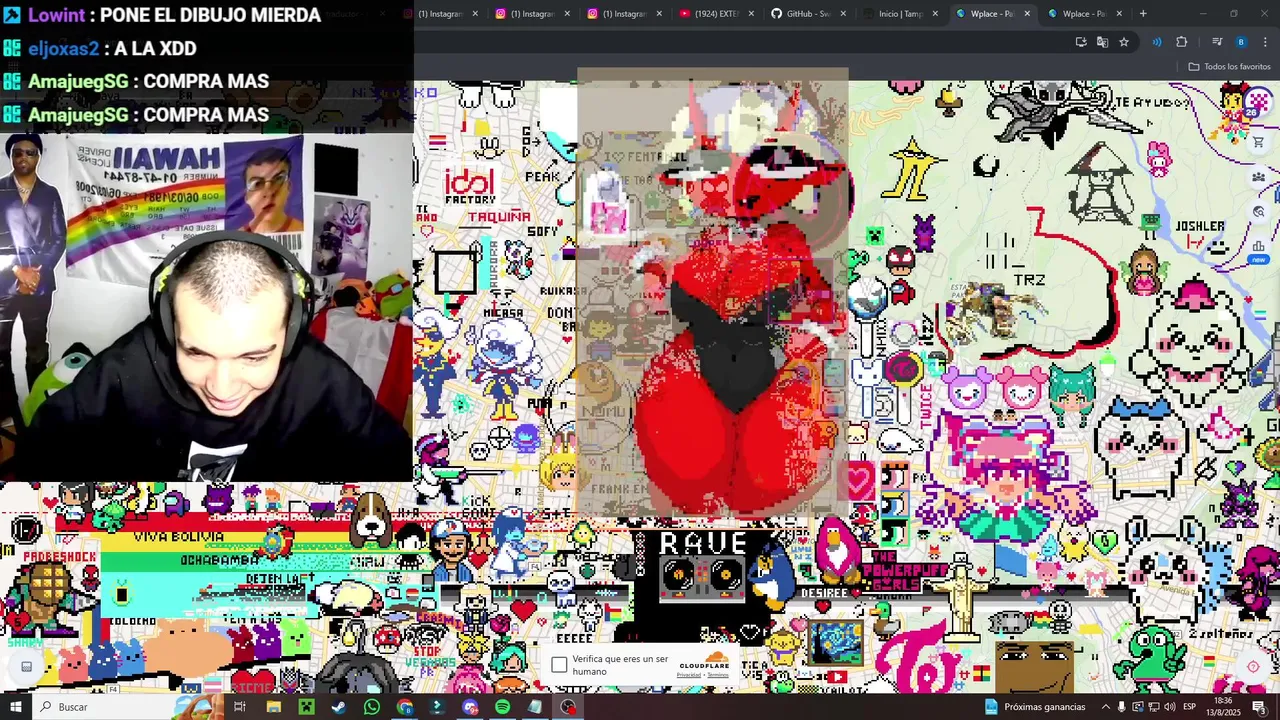Open the green creeper-face app on taskbar
The image size is (1280, 720).
[x=306, y=707]
